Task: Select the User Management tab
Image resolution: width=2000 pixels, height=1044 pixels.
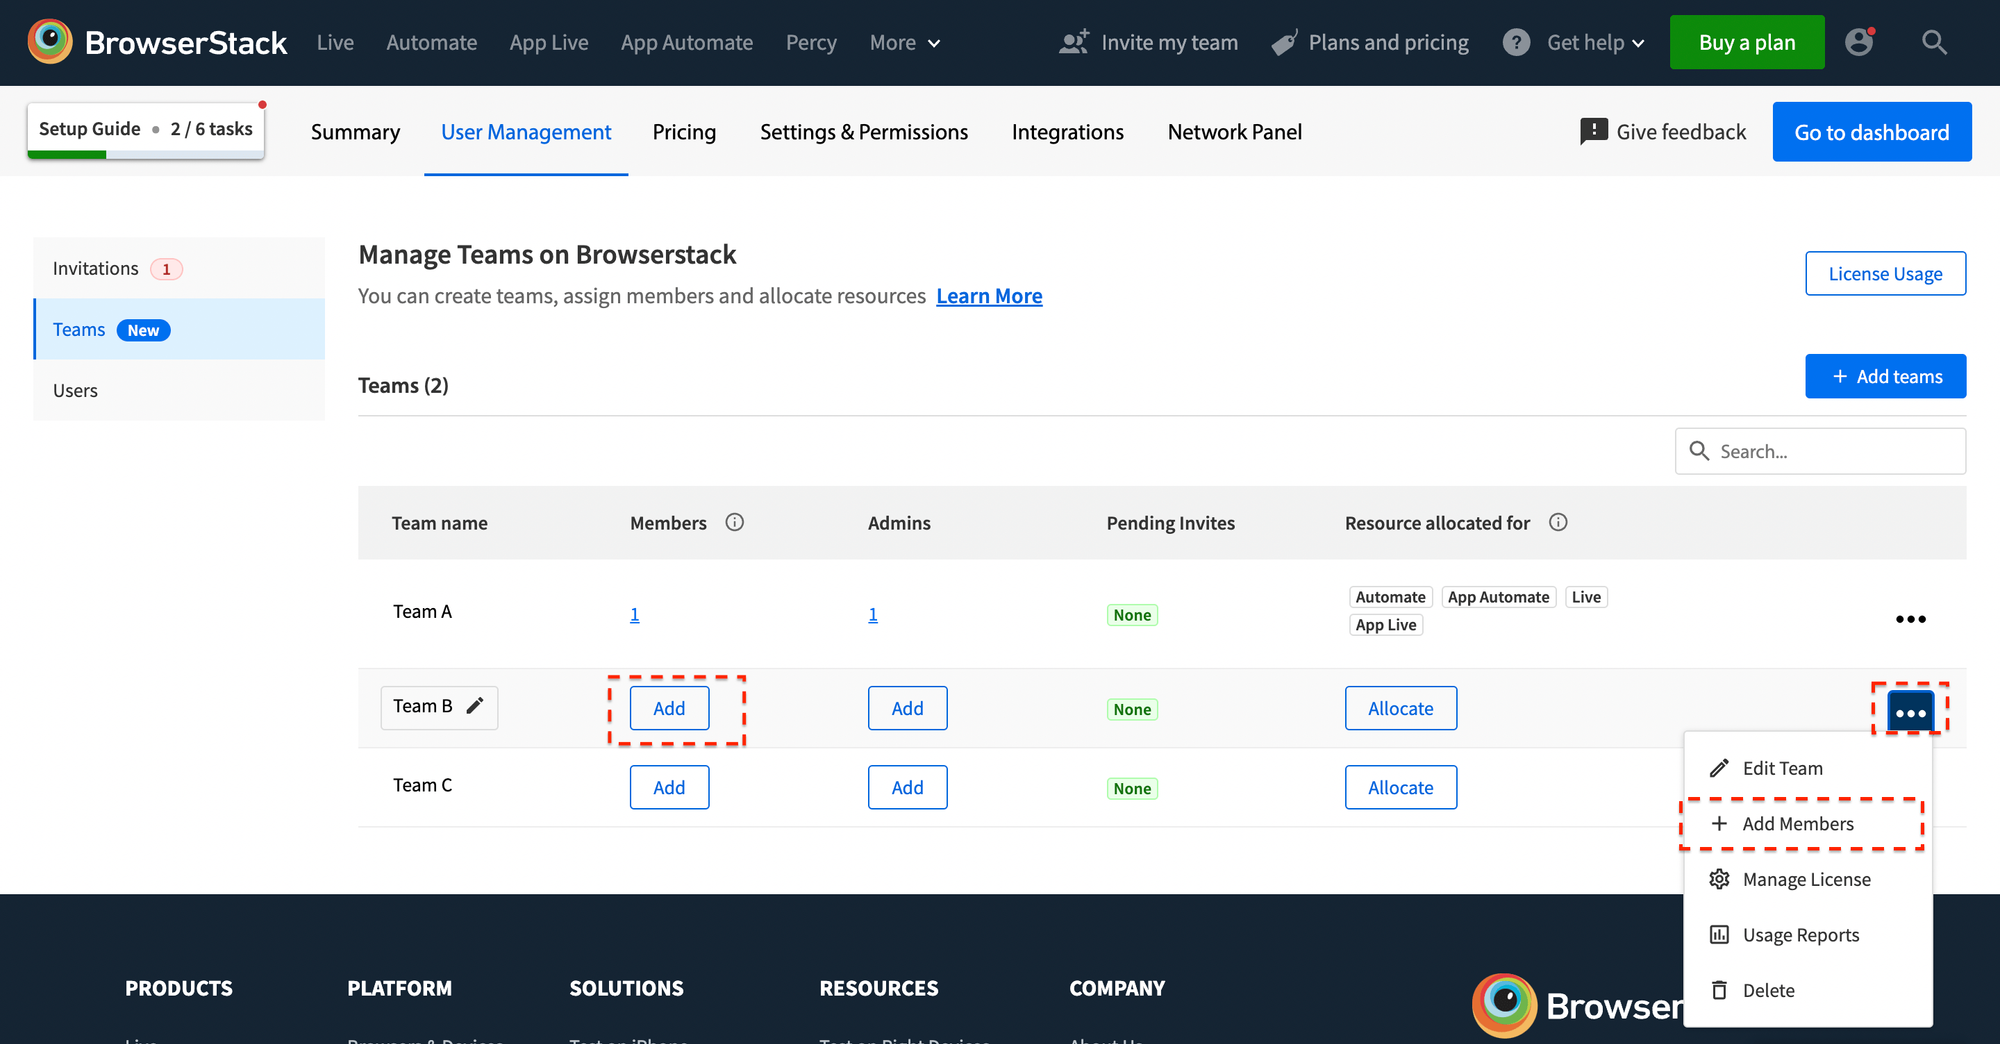Action: (526, 132)
